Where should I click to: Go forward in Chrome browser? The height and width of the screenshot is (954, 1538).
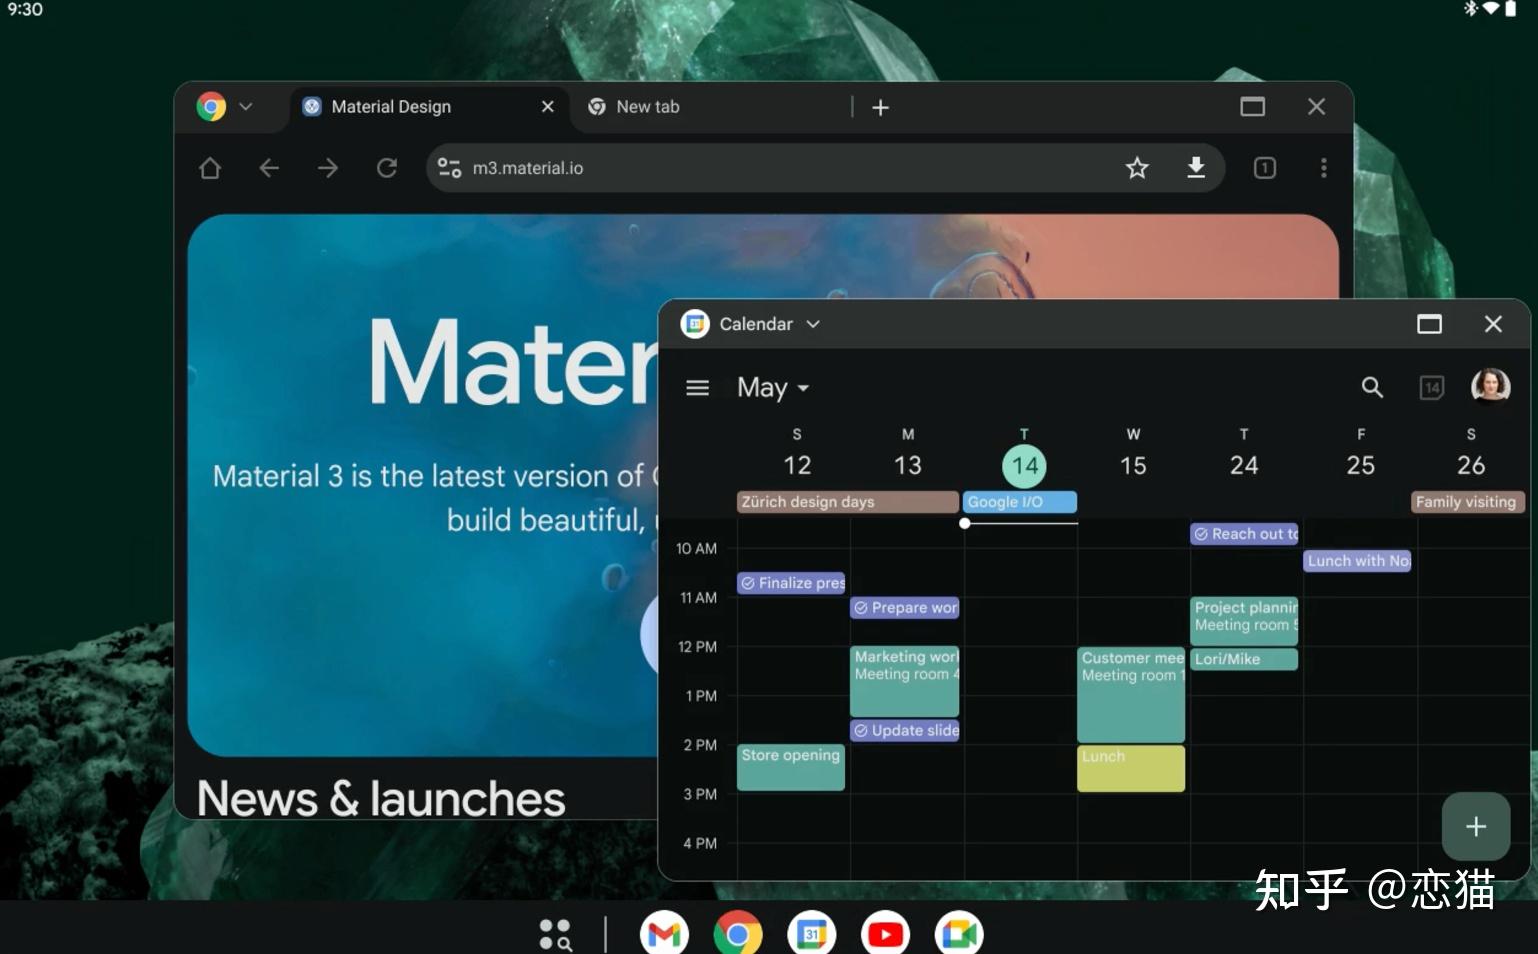tap(328, 168)
